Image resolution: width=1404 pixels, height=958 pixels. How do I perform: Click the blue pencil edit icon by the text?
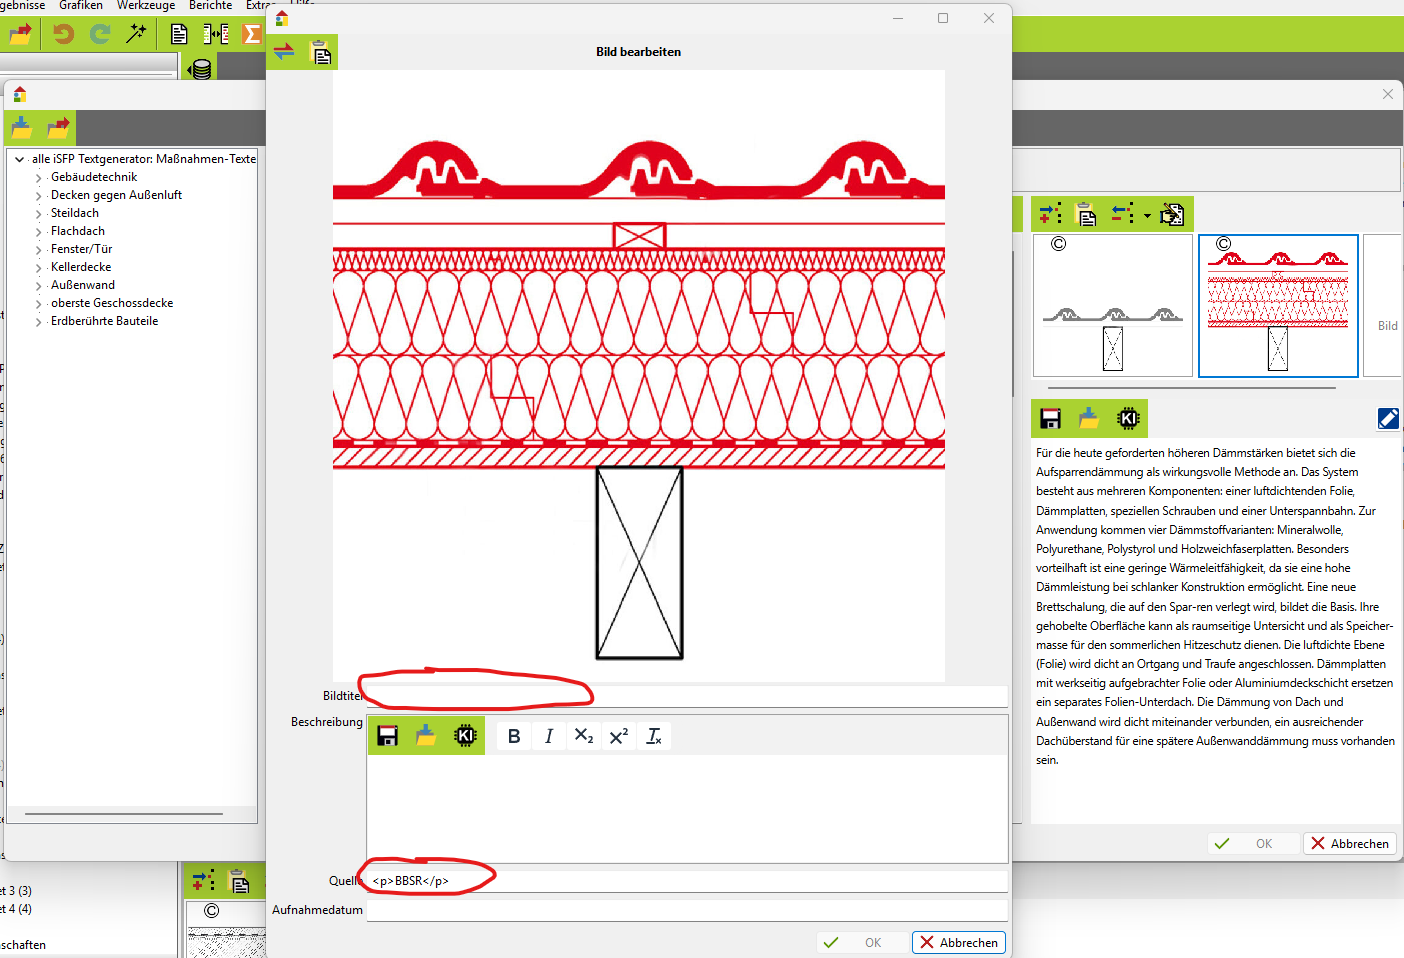click(1388, 418)
